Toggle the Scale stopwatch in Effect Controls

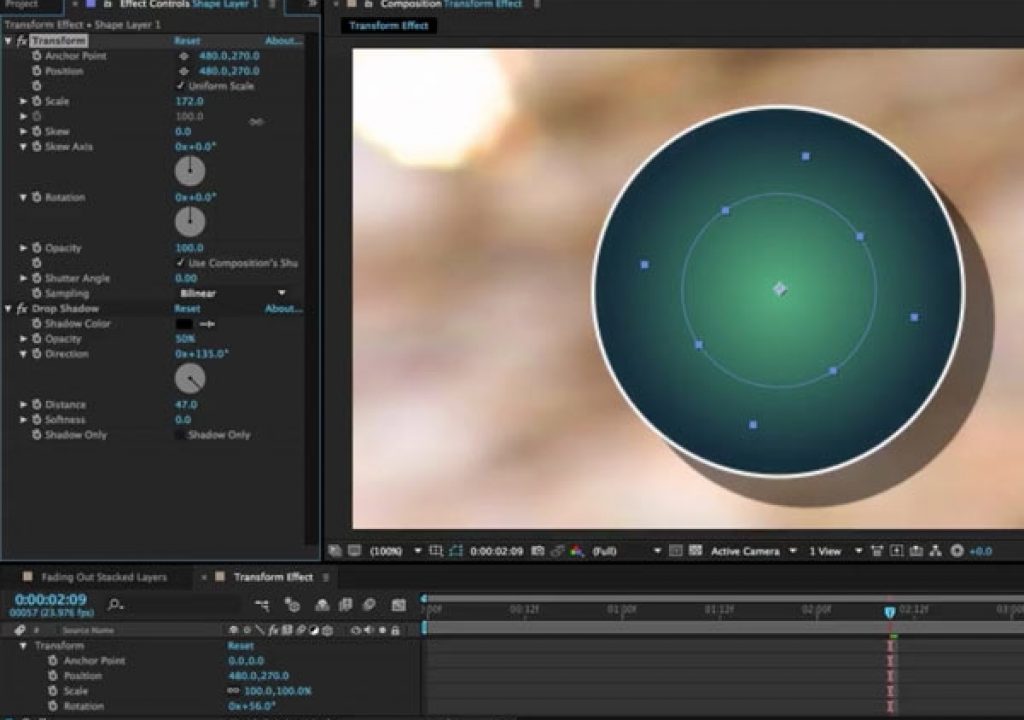tap(37, 101)
